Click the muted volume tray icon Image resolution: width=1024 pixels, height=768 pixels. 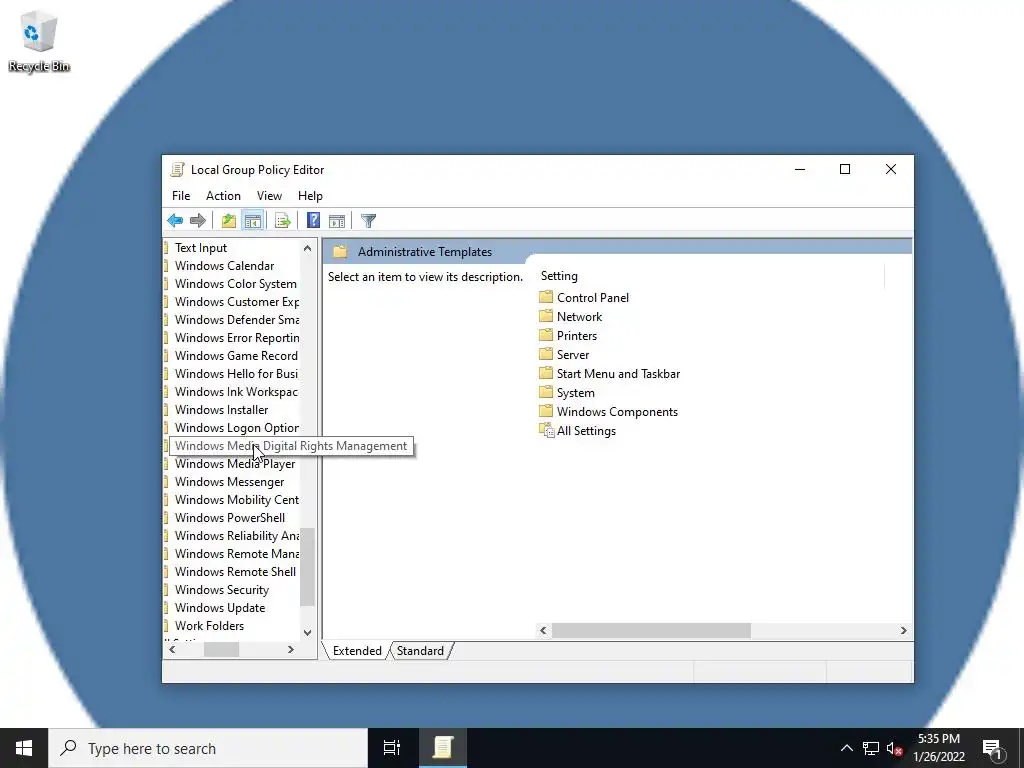pos(894,748)
